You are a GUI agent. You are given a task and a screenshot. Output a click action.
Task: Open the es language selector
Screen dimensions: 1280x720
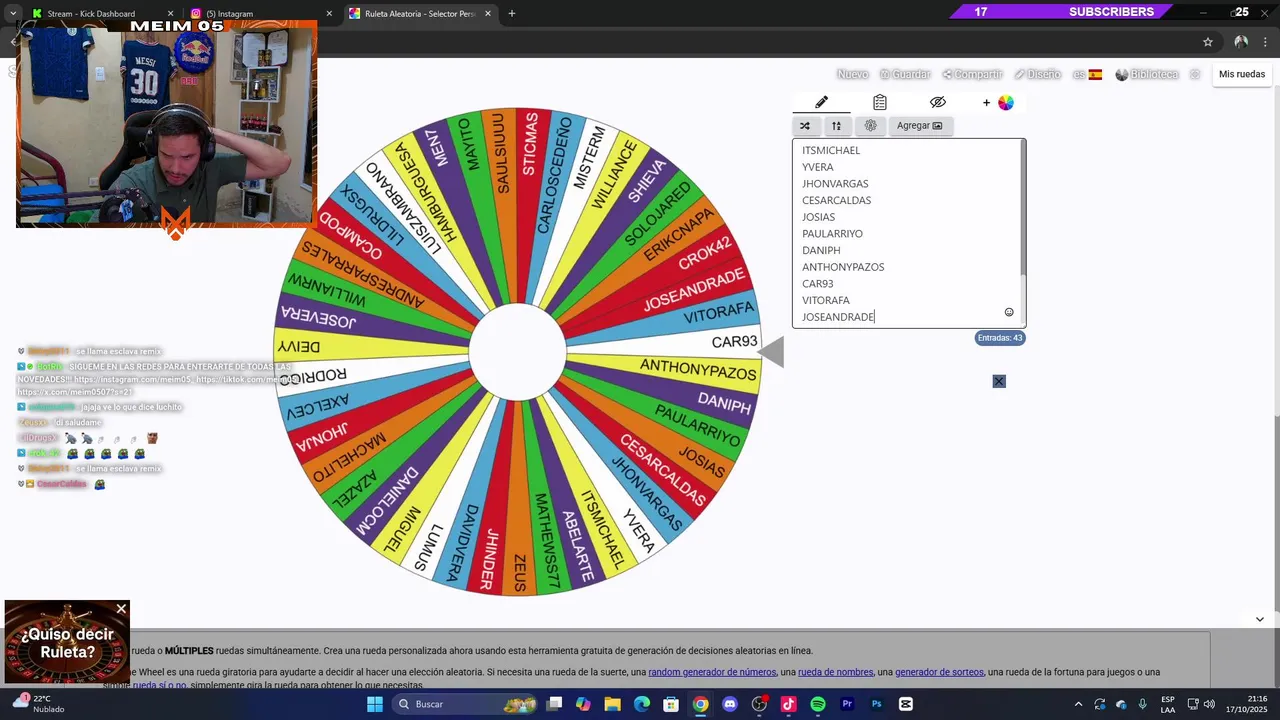1087,74
